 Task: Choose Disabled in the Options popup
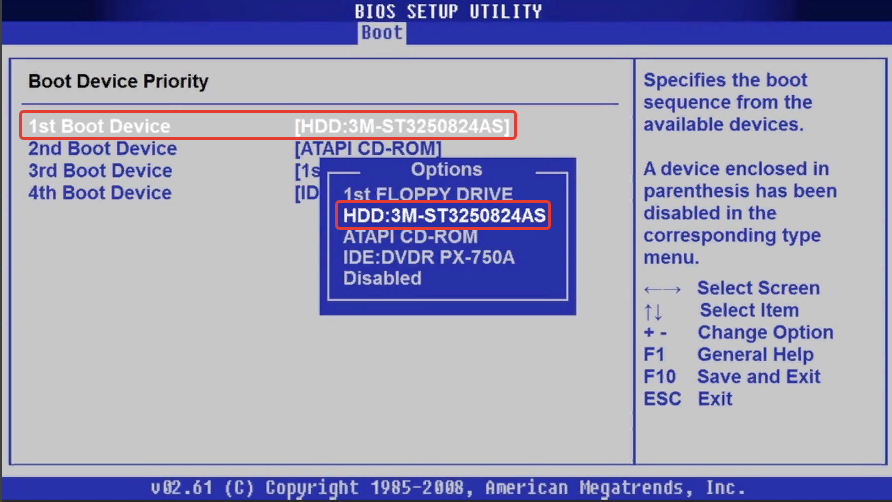(382, 279)
